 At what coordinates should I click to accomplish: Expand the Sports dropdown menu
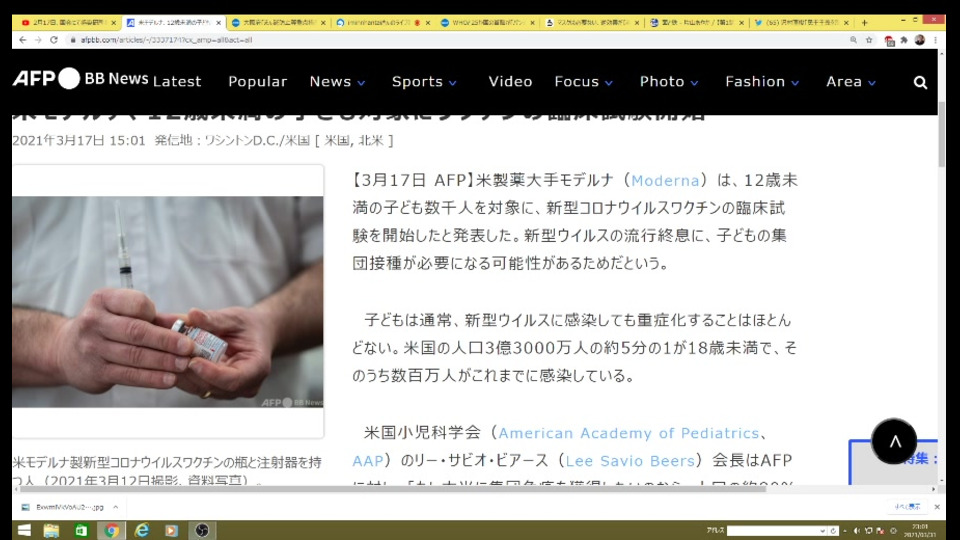(x=424, y=81)
